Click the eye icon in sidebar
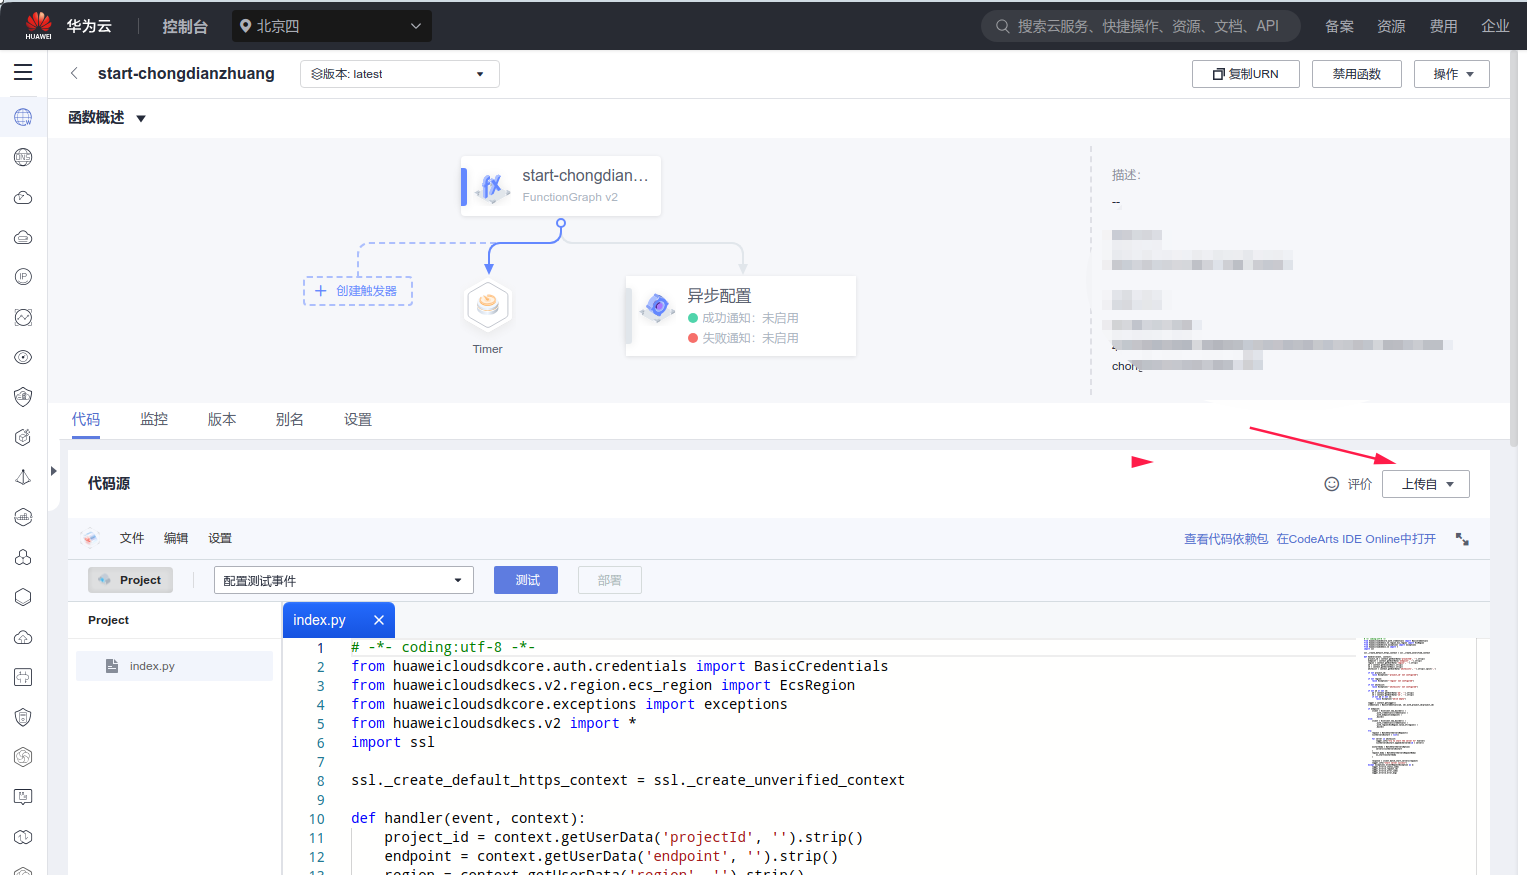Screen dimensions: 1527x875 [23, 357]
